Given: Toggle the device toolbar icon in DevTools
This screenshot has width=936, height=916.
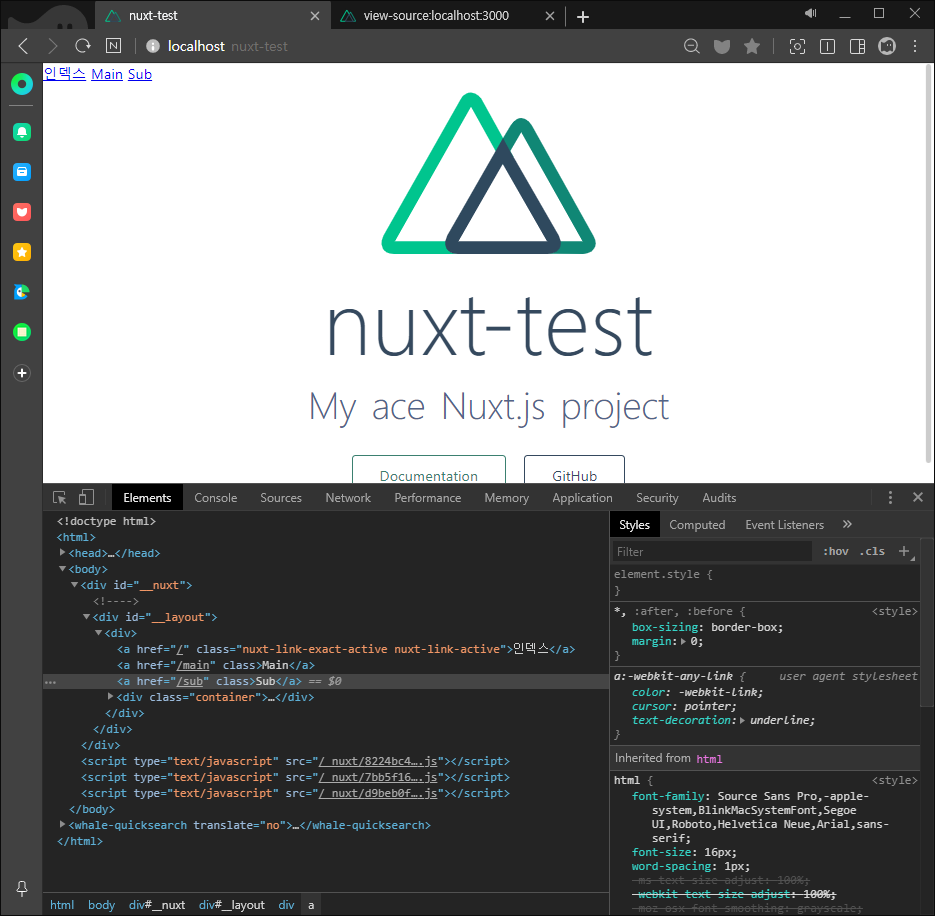Looking at the screenshot, I should [x=87, y=497].
